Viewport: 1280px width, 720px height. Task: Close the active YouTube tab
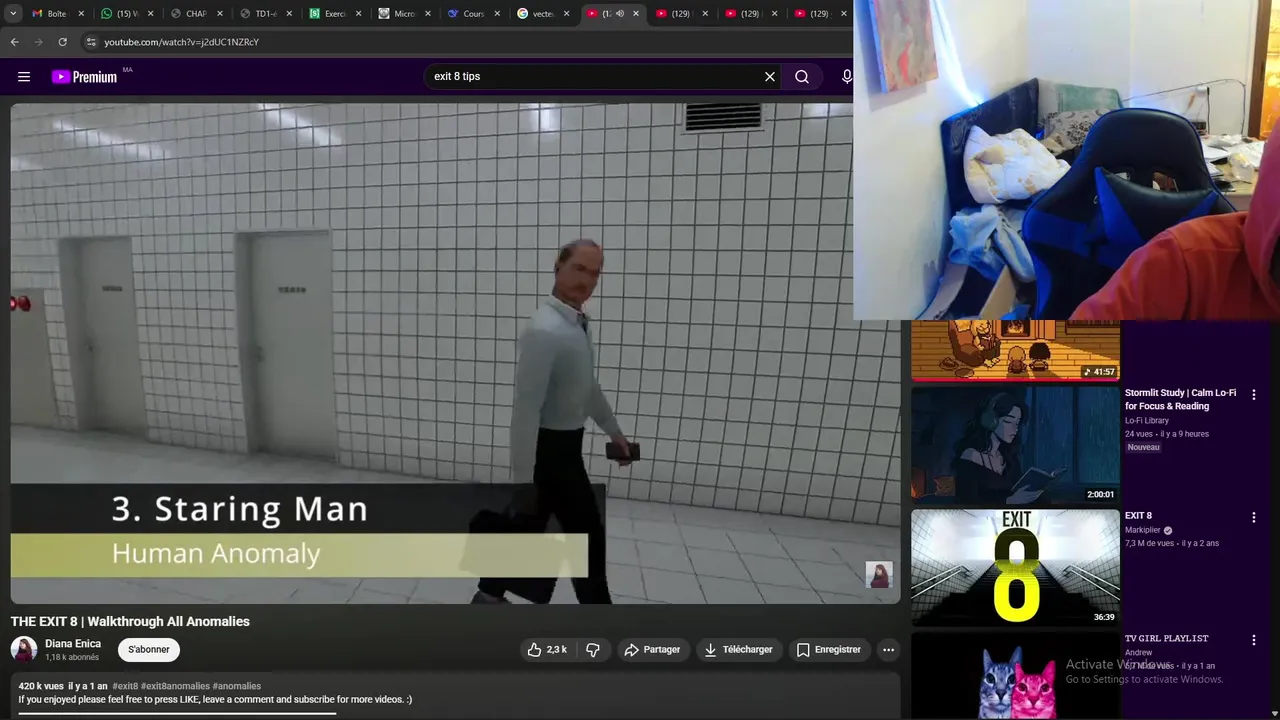pos(636,14)
